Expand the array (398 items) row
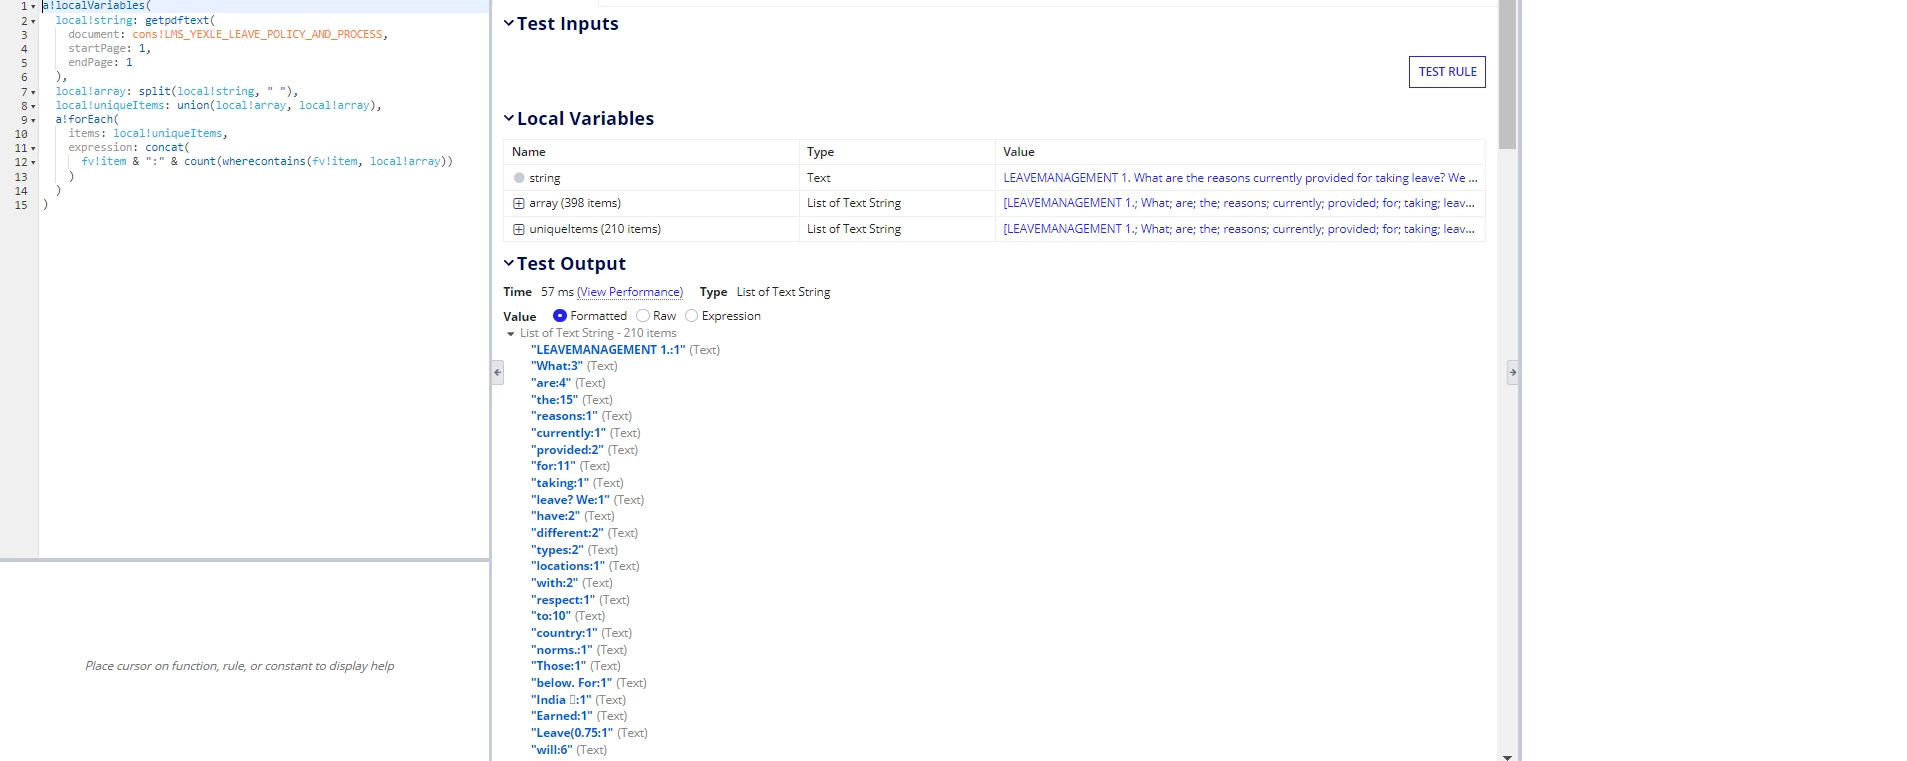The height and width of the screenshot is (761, 1907). (519, 203)
